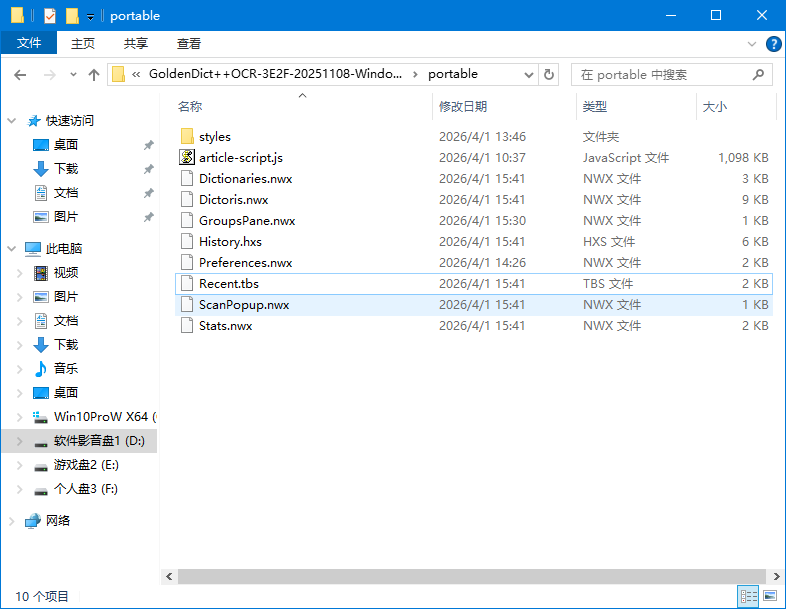Sort by the 修改日期 column header
This screenshot has width=786, height=609.
pyautogui.click(x=463, y=106)
